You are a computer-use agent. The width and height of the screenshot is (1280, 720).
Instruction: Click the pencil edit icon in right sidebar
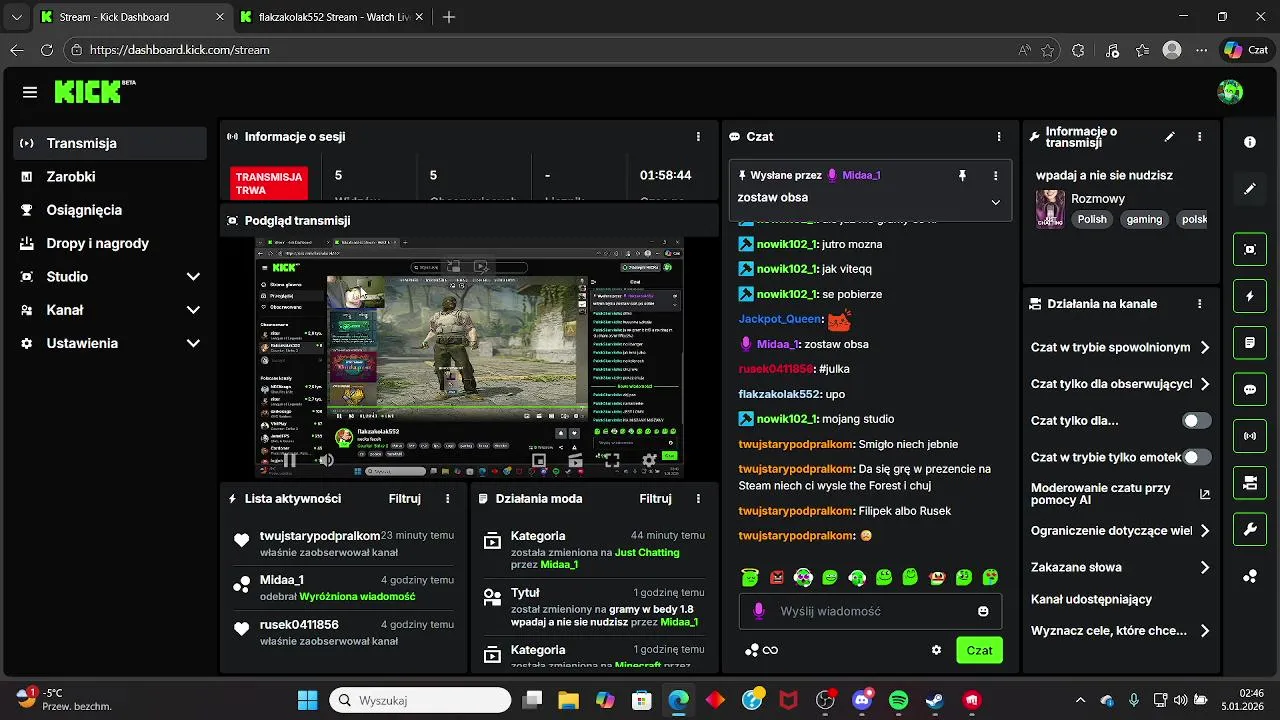click(1250, 189)
